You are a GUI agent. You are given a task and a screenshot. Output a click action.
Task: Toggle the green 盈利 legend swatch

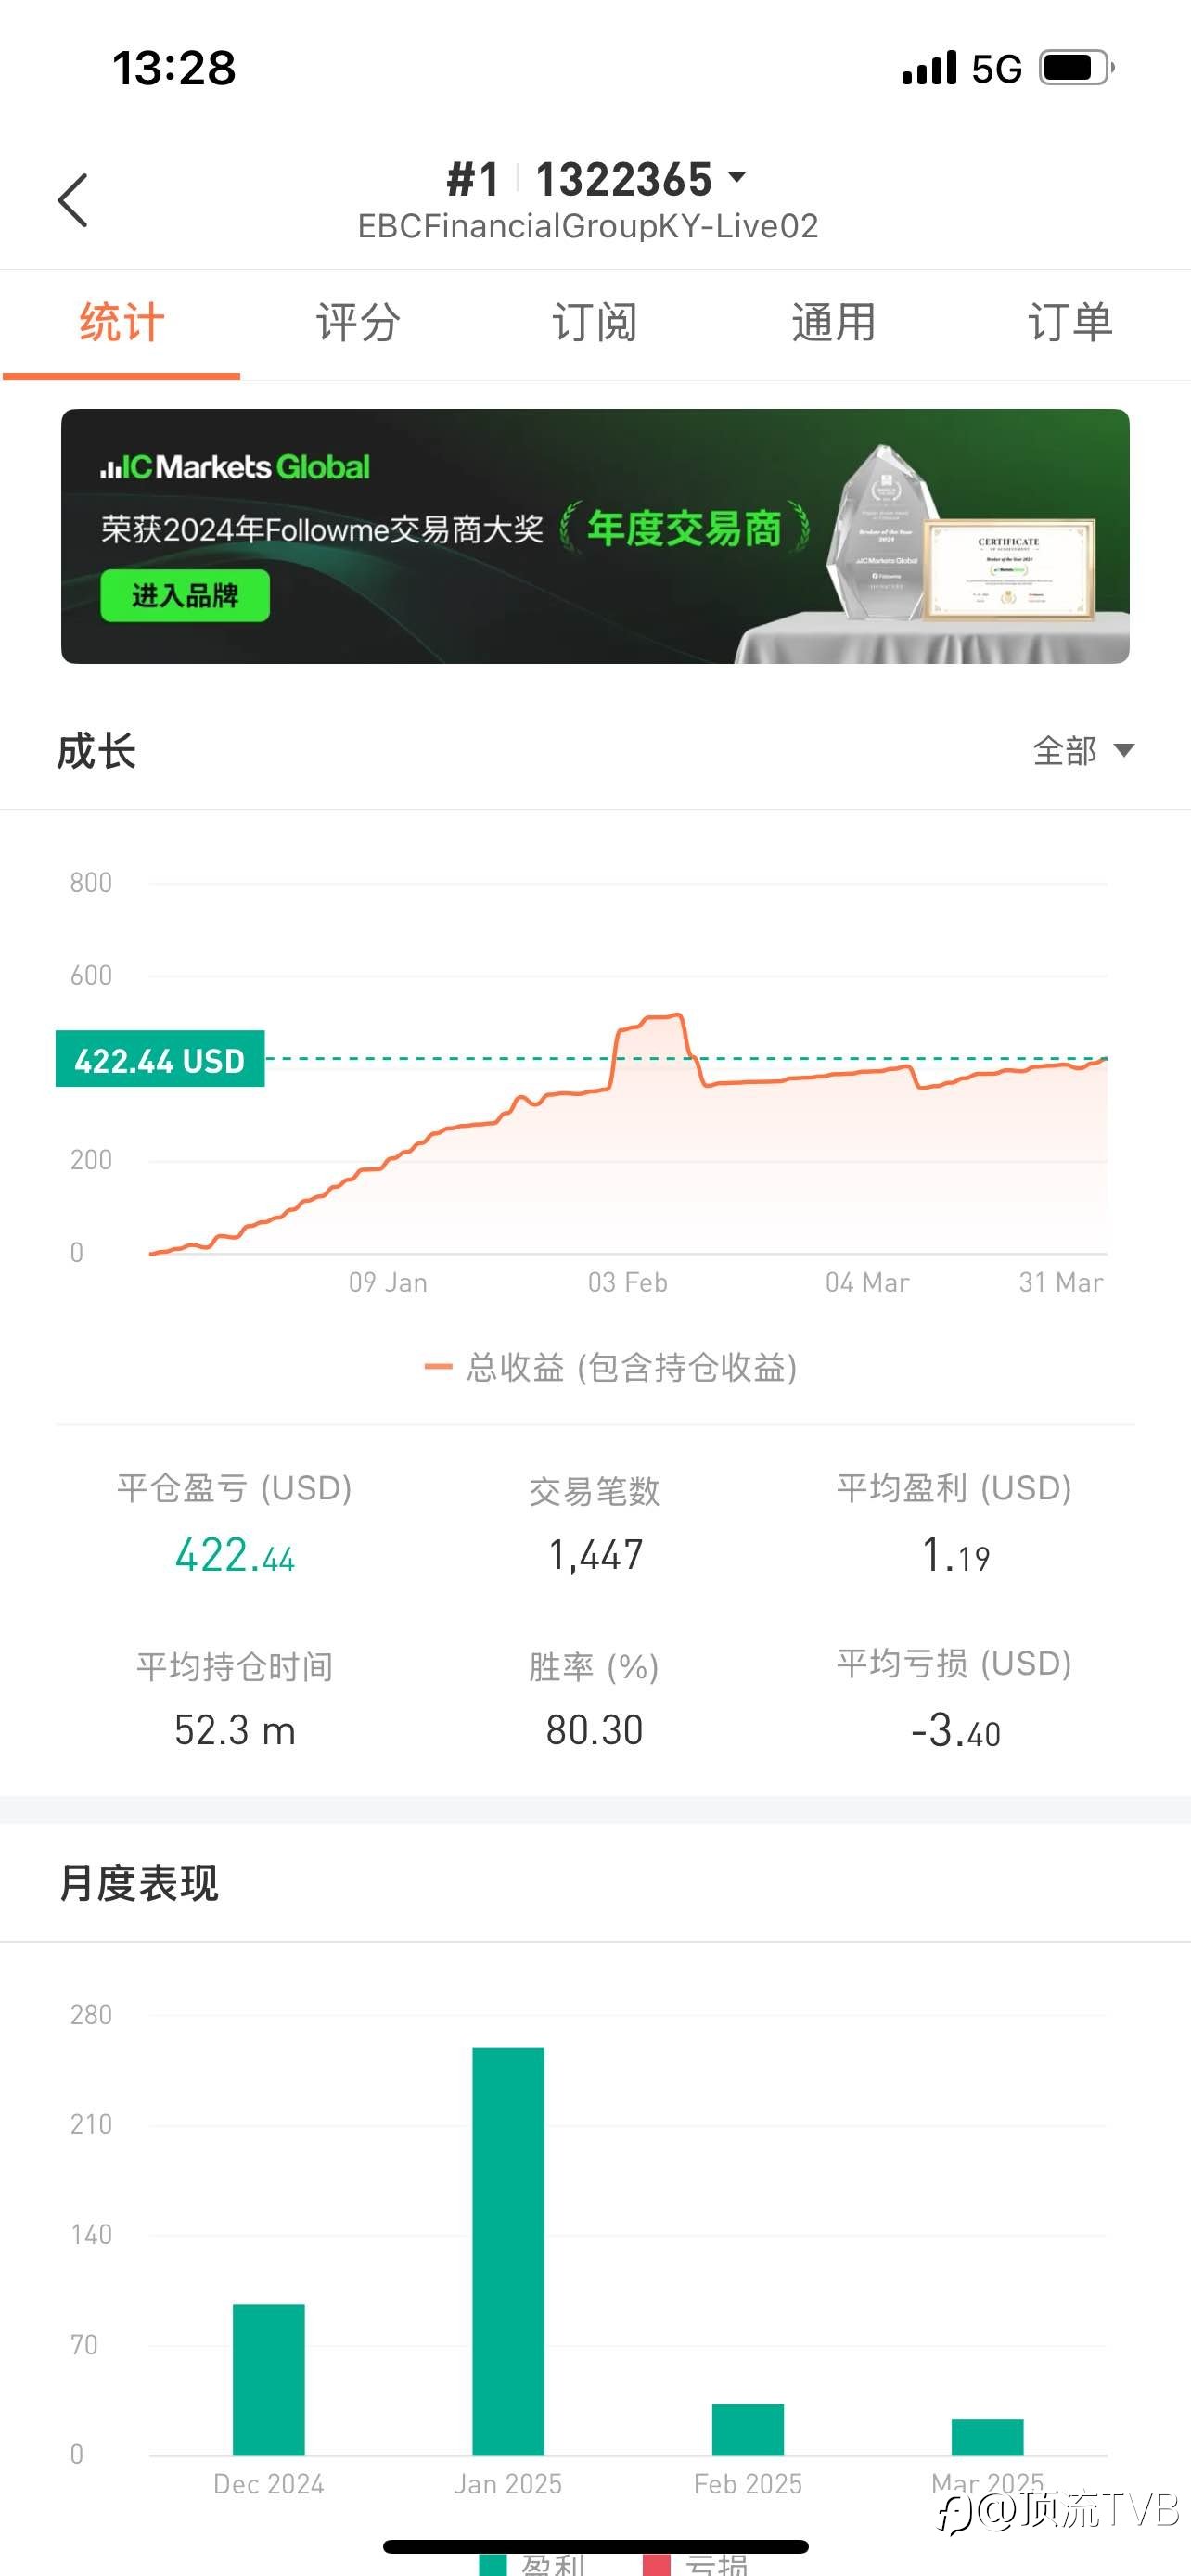point(492,2565)
